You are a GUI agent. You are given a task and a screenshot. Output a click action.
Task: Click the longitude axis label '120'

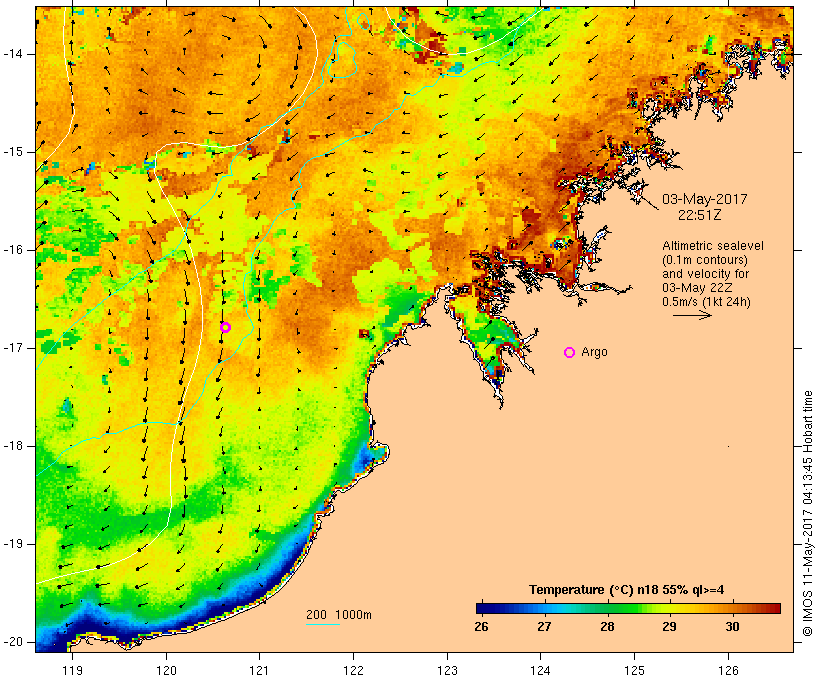166,670
